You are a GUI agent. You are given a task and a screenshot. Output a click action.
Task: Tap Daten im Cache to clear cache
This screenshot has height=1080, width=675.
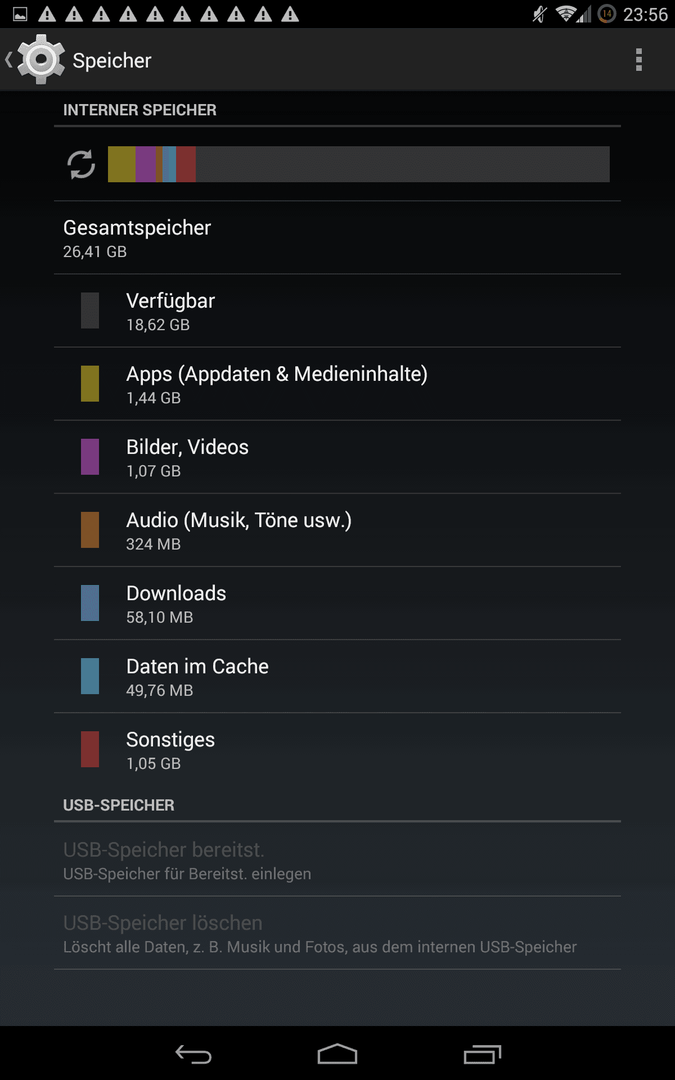(x=338, y=676)
